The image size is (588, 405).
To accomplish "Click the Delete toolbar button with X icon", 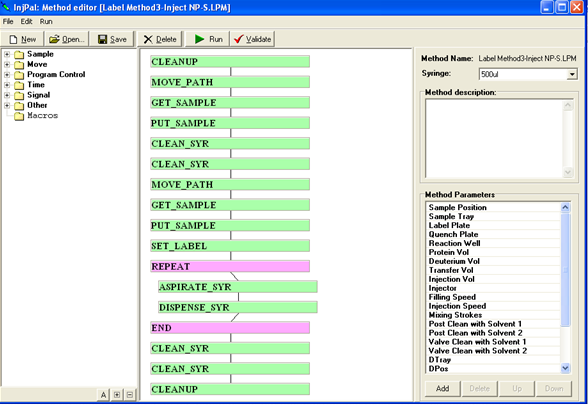I will (x=160, y=39).
